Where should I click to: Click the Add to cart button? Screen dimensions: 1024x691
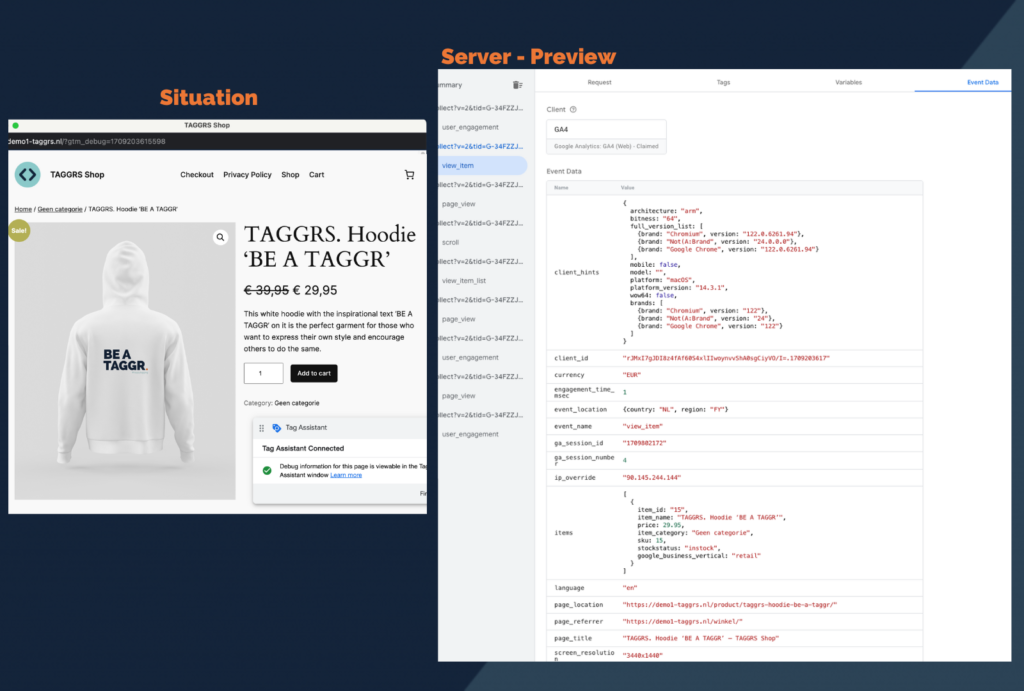click(x=313, y=374)
